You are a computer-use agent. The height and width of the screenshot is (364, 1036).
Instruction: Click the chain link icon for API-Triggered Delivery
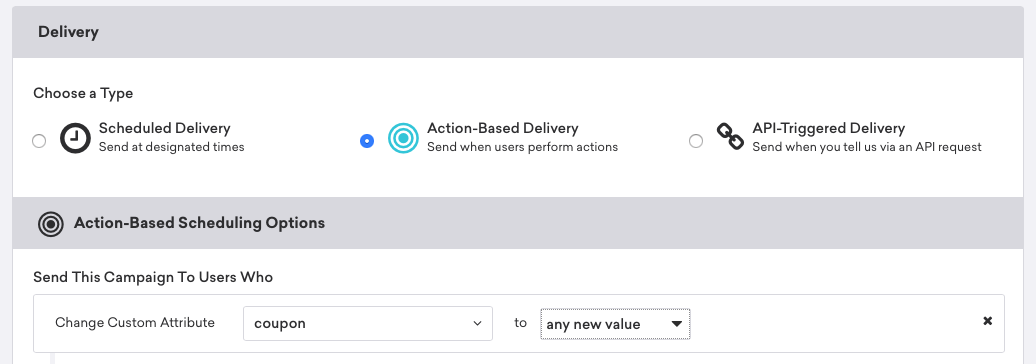coord(730,137)
